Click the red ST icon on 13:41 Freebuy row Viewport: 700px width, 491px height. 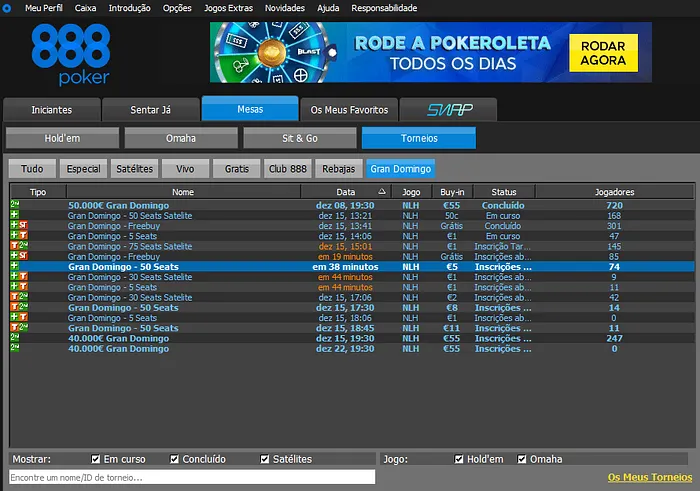[x=24, y=225]
